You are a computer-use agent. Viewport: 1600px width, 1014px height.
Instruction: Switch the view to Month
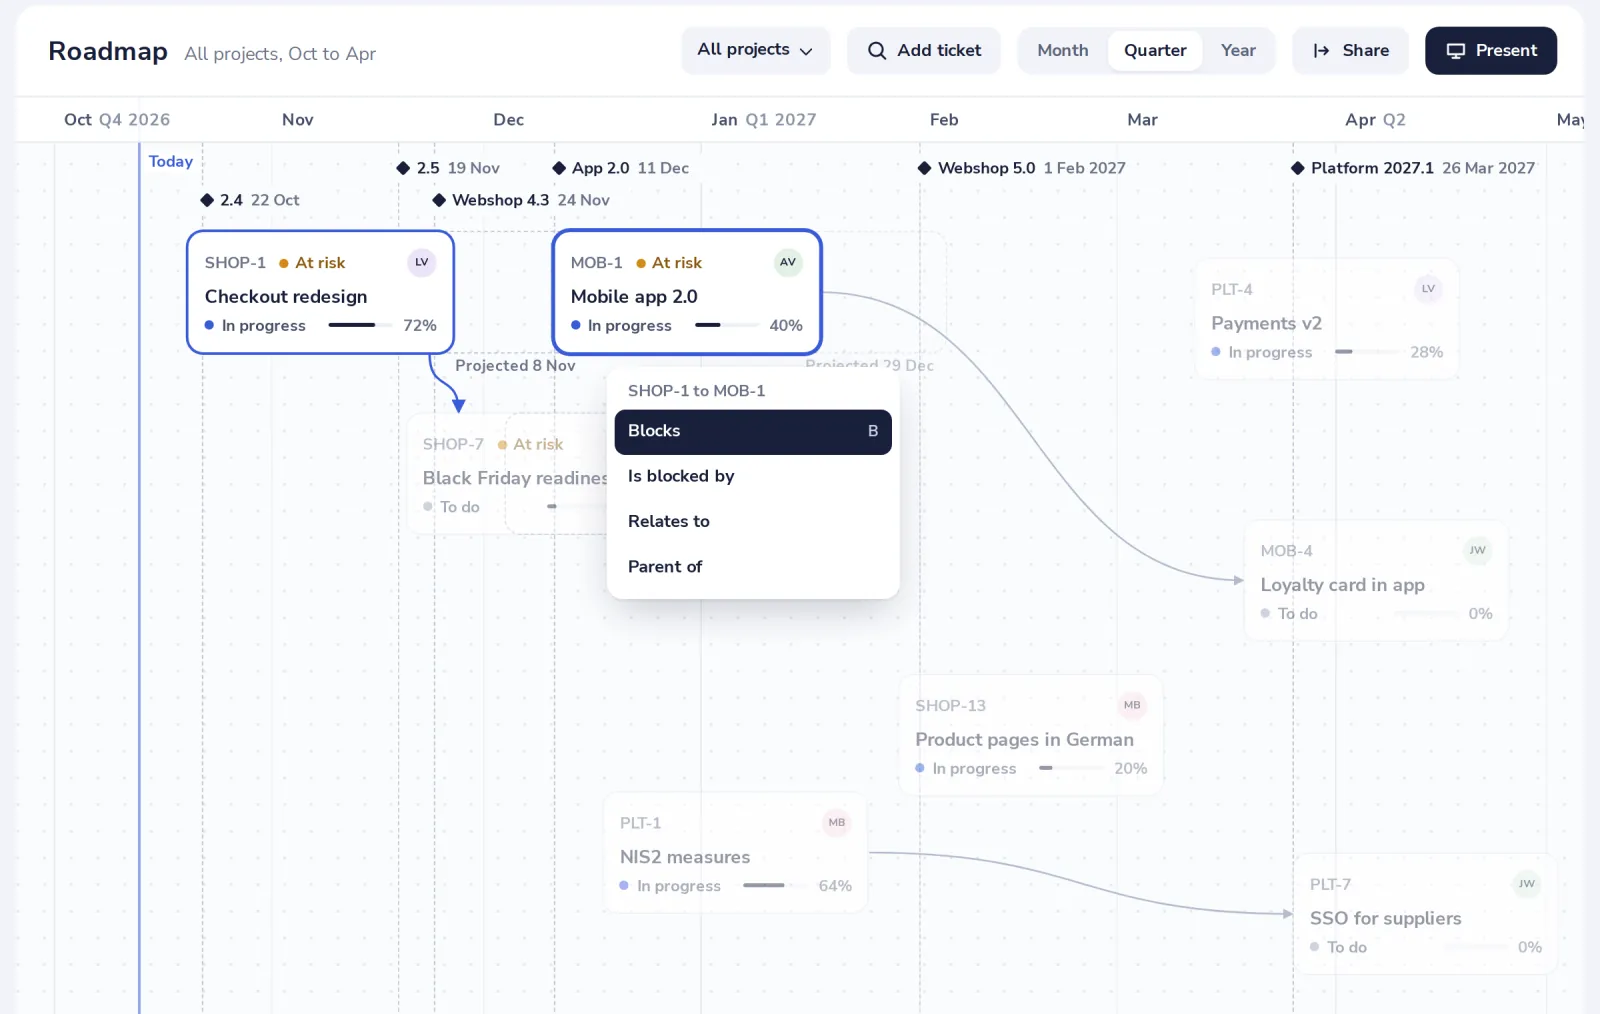(x=1063, y=51)
